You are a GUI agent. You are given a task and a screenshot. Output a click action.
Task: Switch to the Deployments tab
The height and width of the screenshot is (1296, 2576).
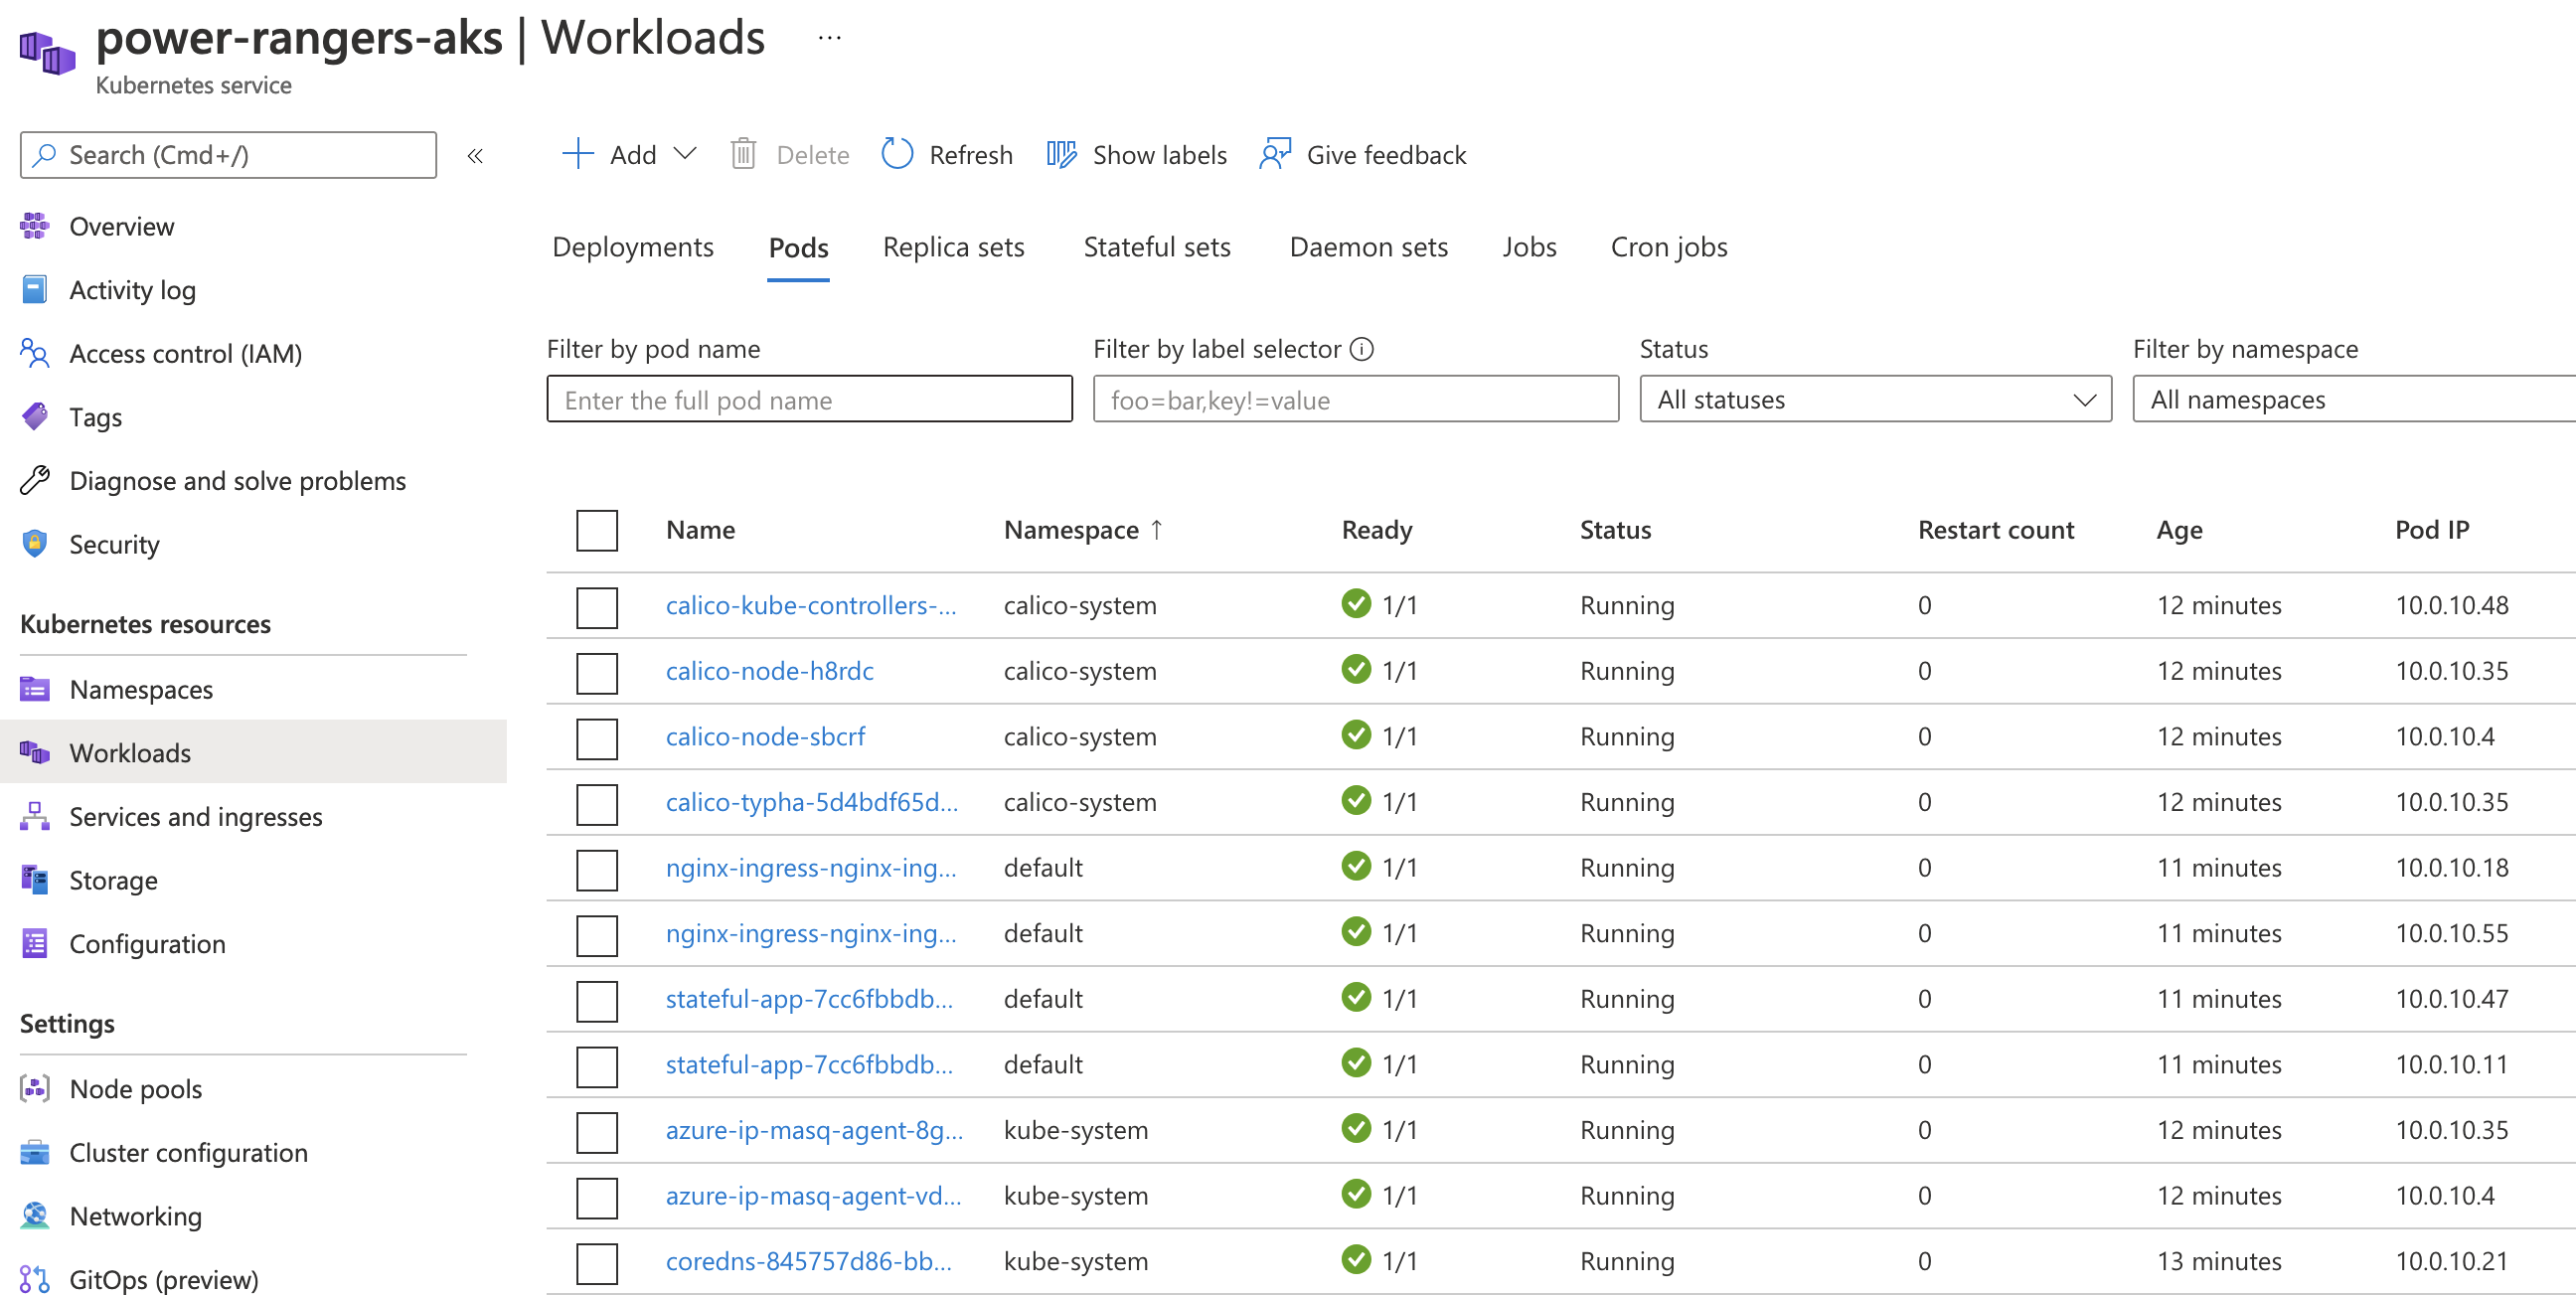click(631, 246)
